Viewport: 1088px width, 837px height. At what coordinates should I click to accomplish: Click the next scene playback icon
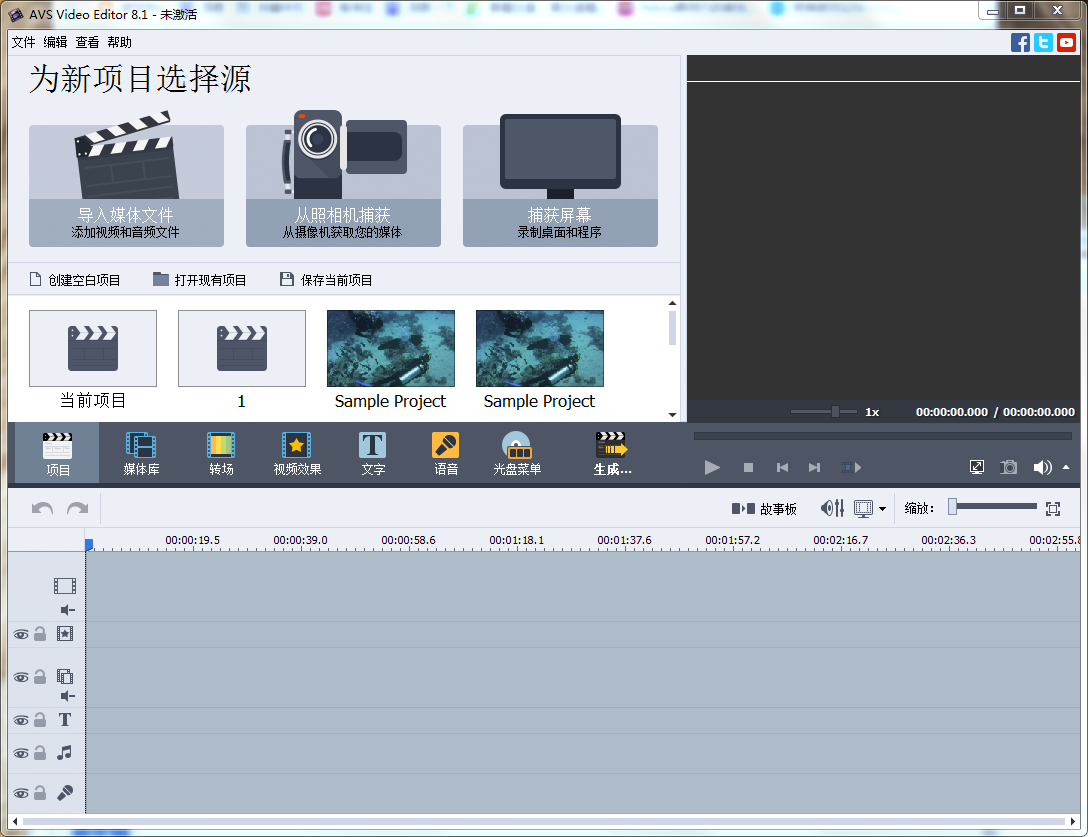coord(851,468)
